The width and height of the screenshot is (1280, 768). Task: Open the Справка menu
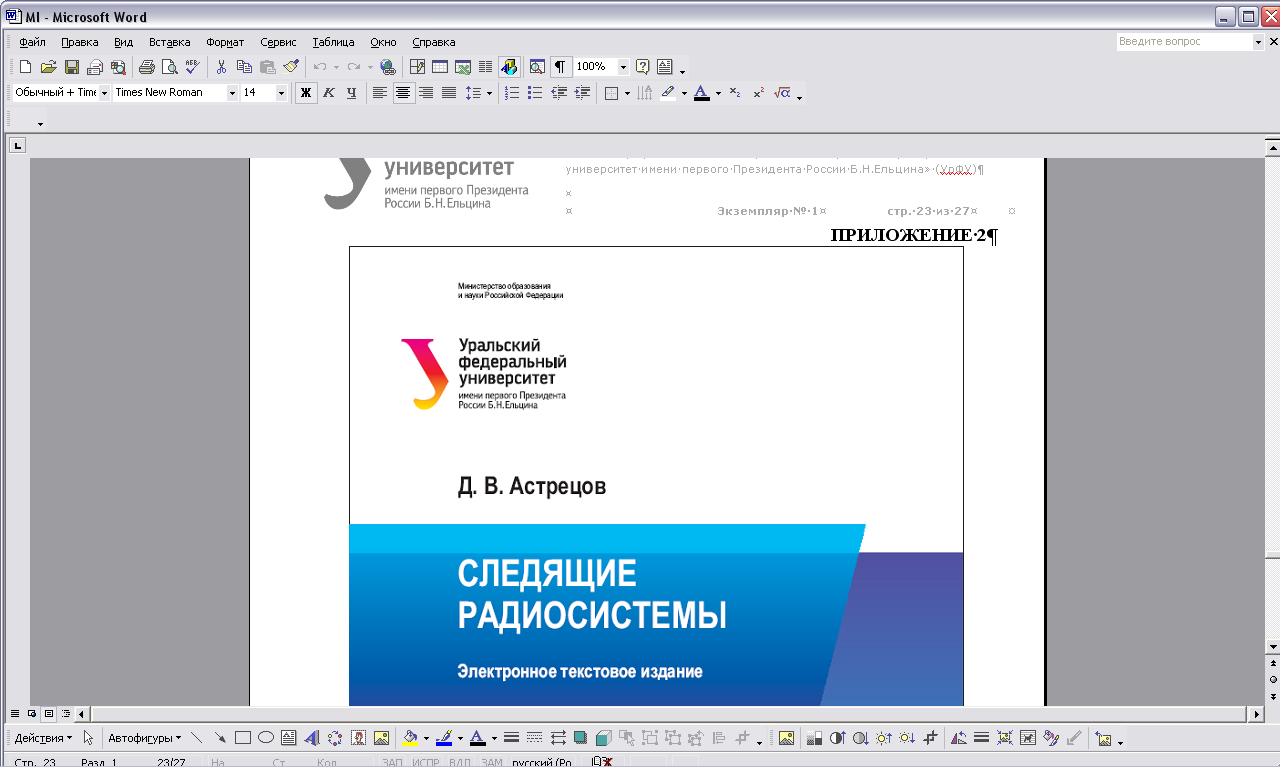[x=433, y=42]
